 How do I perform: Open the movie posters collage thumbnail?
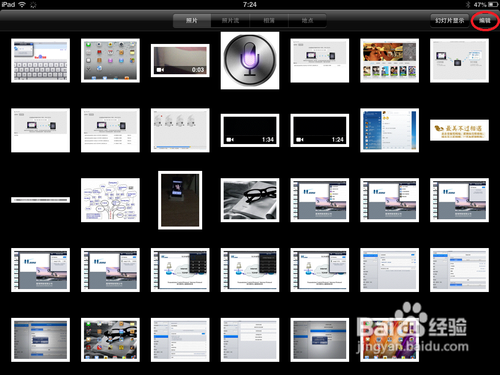click(390, 60)
